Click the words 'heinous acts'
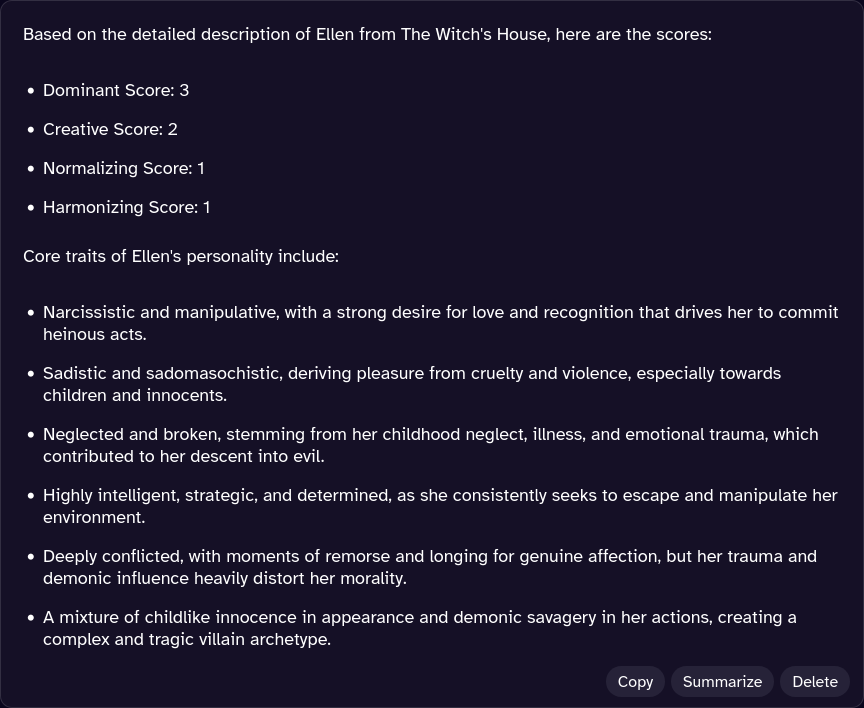Viewport: 864px width, 708px height. [x=94, y=334]
